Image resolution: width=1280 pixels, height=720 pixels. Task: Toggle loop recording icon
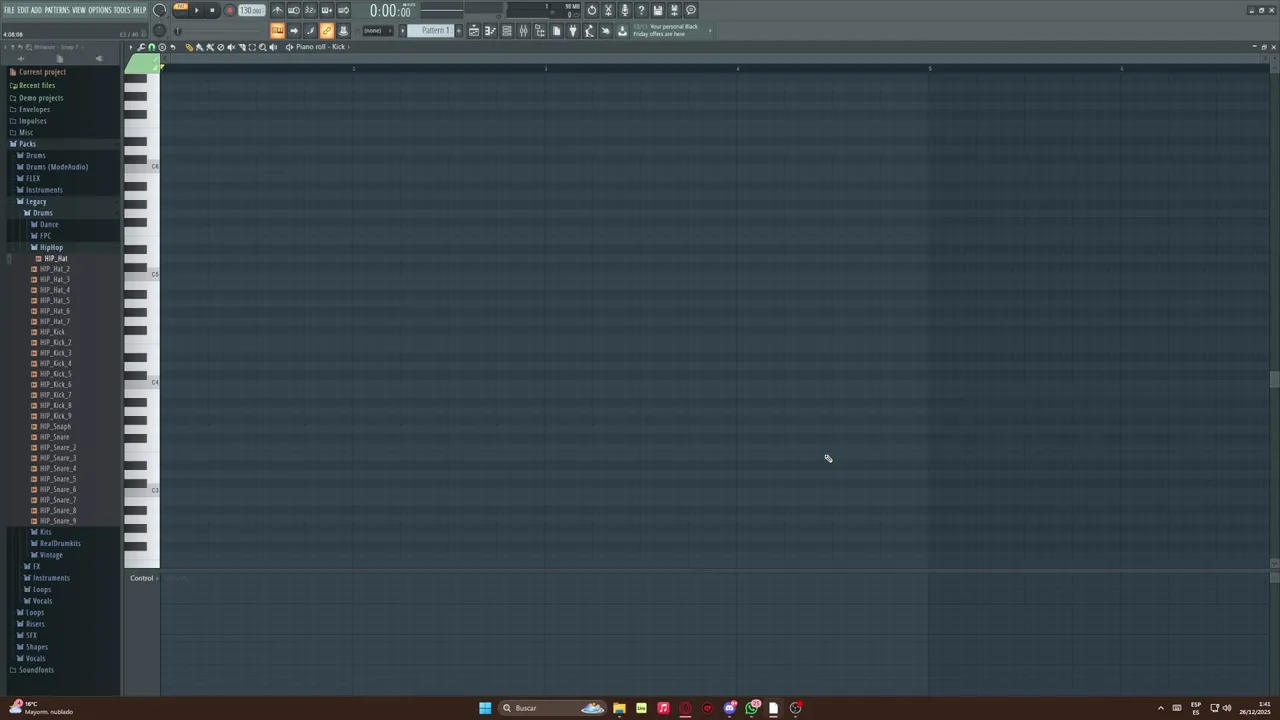[x=343, y=10]
